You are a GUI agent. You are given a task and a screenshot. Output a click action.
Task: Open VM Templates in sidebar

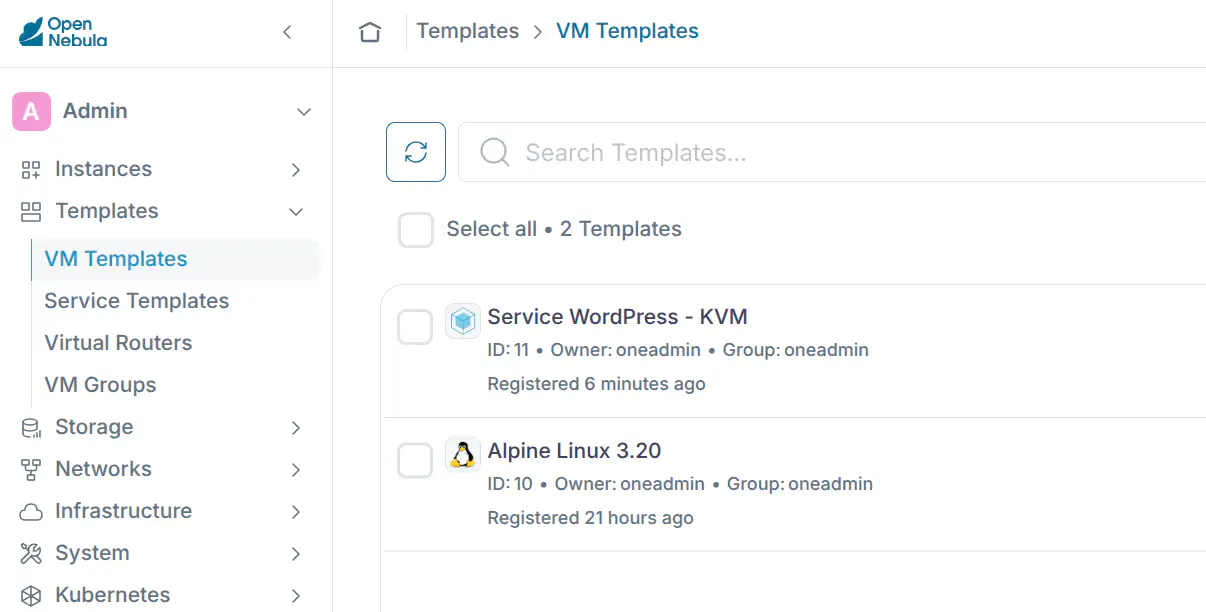pyautogui.click(x=175, y=259)
